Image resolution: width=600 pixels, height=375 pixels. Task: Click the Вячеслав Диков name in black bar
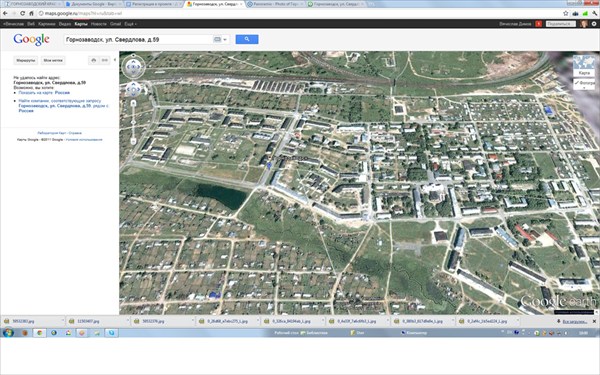[515, 24]
